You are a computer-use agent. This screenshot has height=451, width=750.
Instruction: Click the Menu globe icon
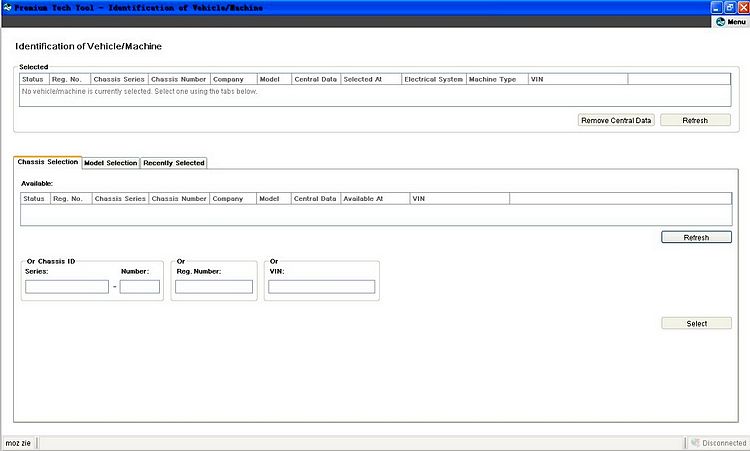[x=720, y=22]
